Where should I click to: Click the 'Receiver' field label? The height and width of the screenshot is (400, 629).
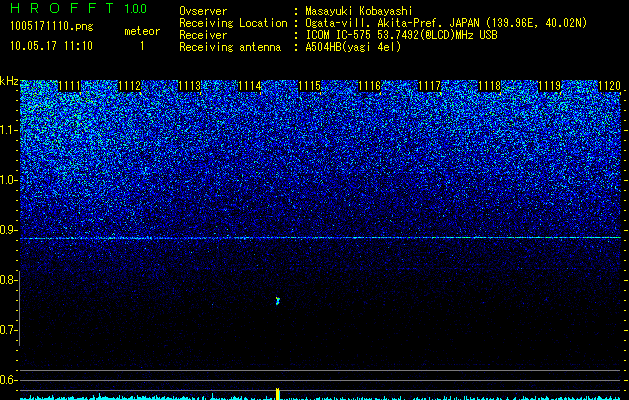pyautogui.click(x=203, y=35)
